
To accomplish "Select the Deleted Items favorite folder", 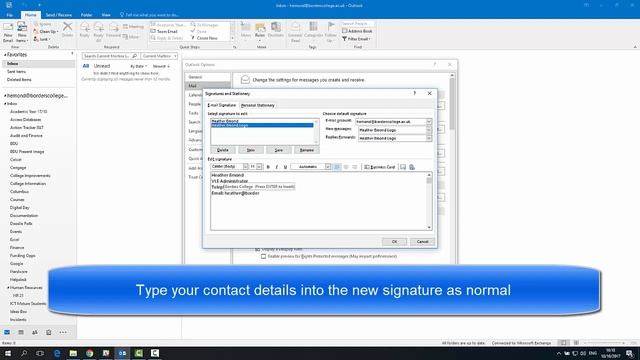I will click(x=19, y=80).
